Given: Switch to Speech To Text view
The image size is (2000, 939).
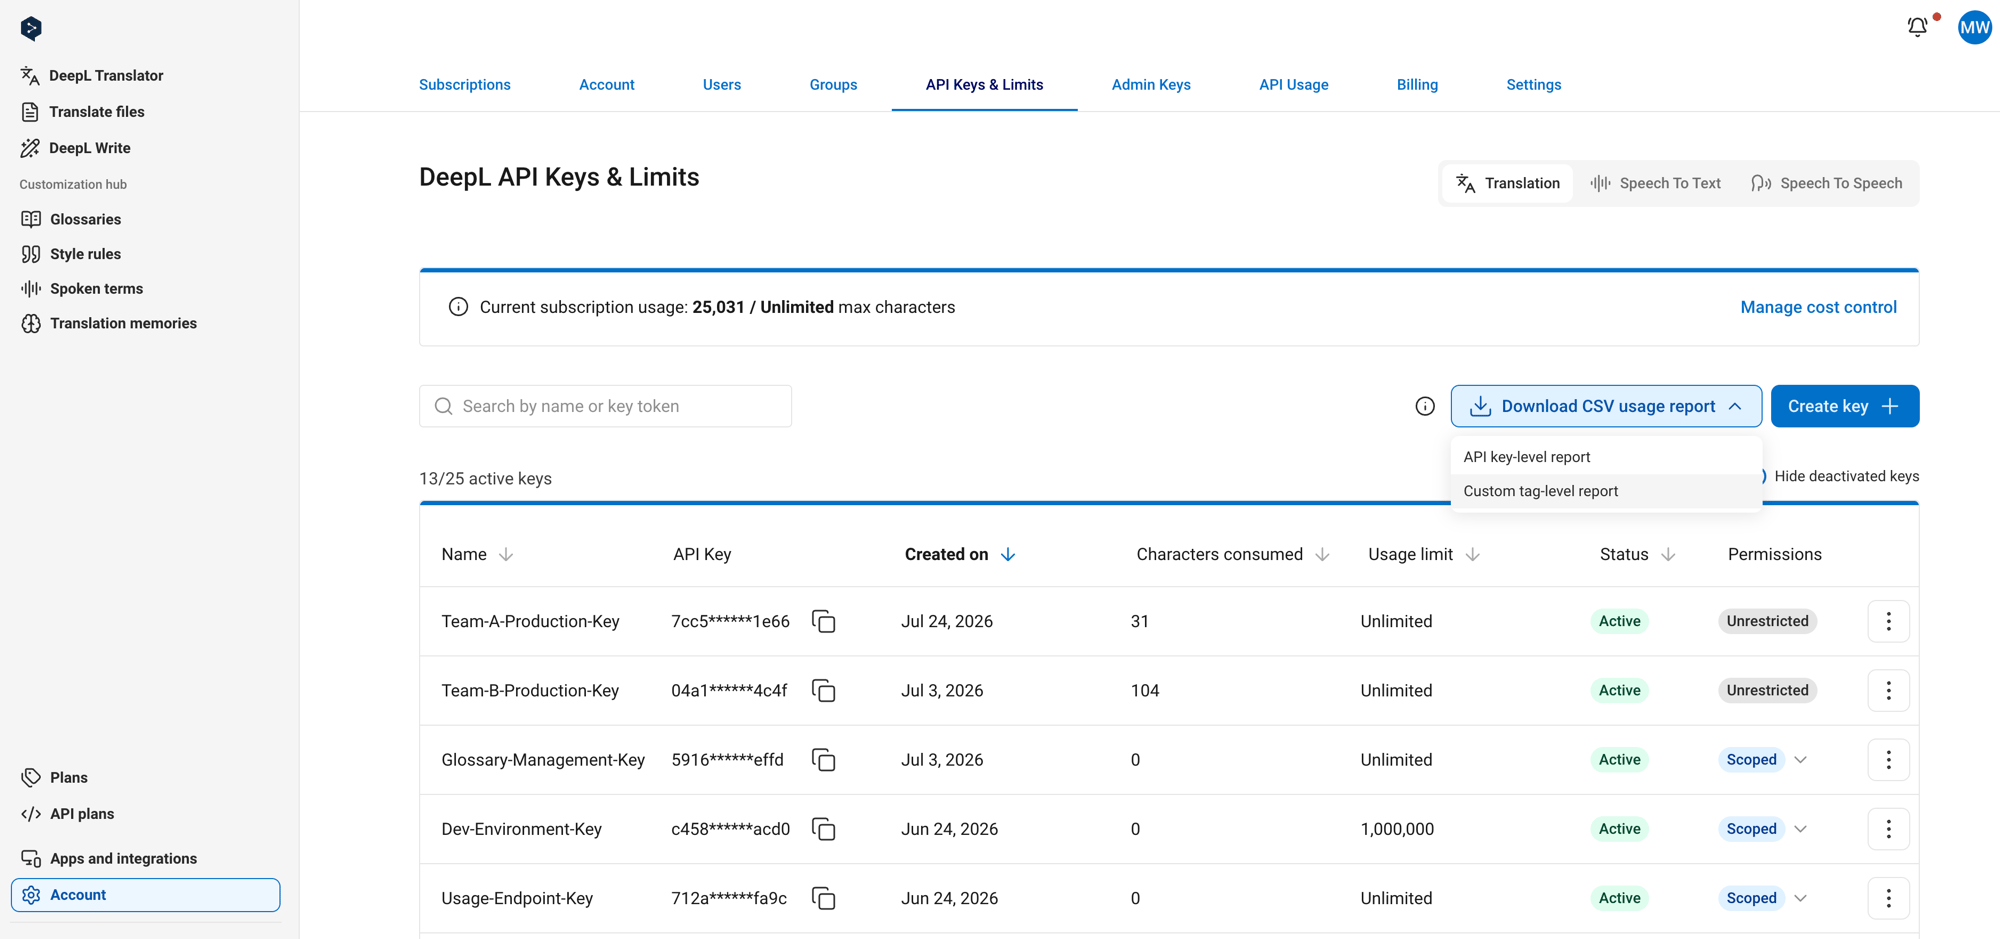Looking at the screenshot, I should pos(1656,183).
